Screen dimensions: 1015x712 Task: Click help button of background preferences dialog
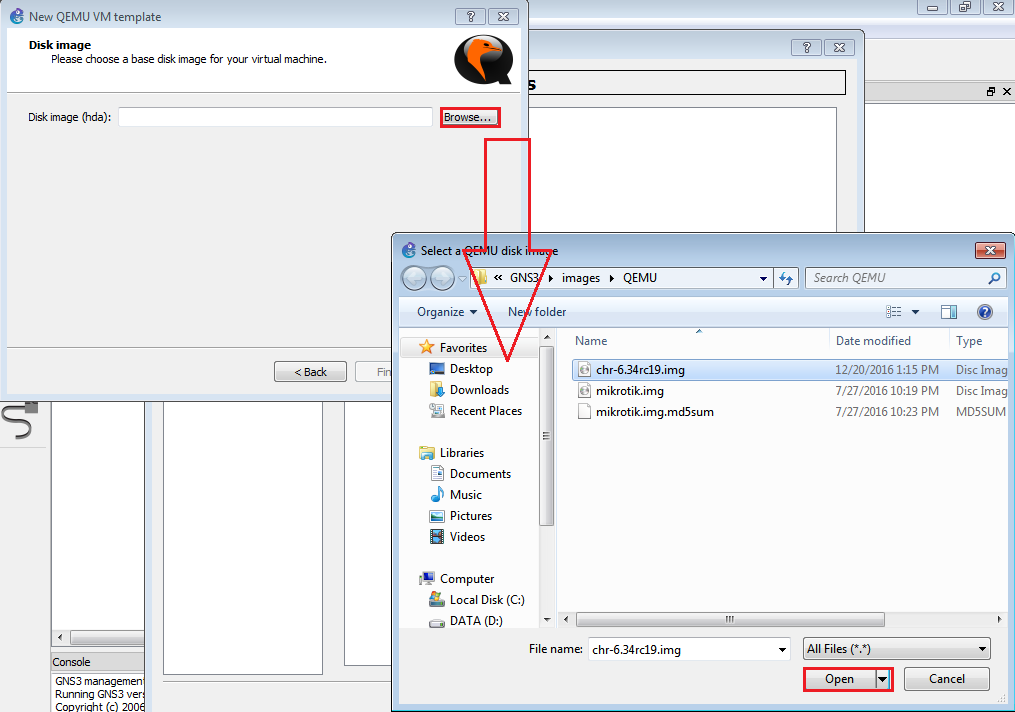(807, 47)
